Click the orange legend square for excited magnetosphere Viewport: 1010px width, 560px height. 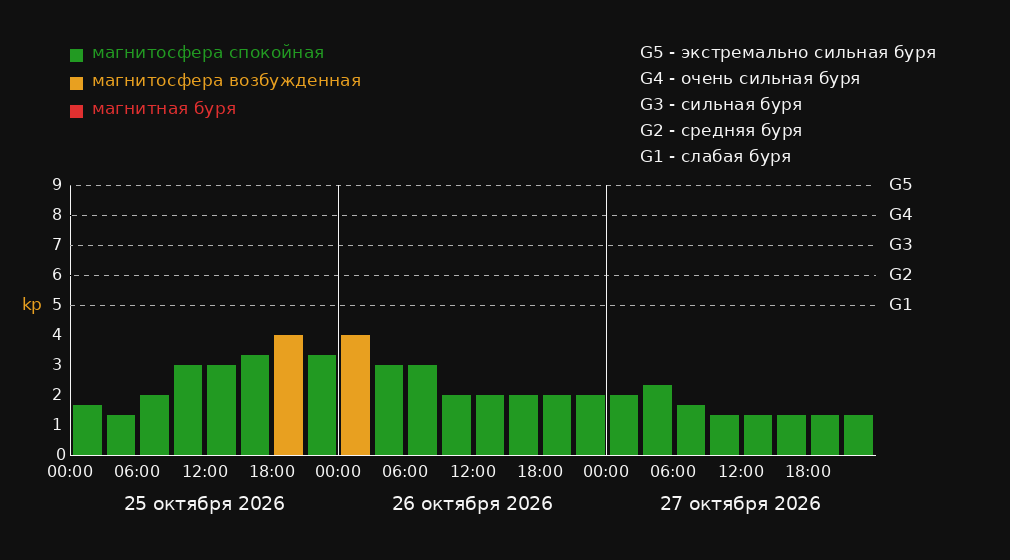77,83
